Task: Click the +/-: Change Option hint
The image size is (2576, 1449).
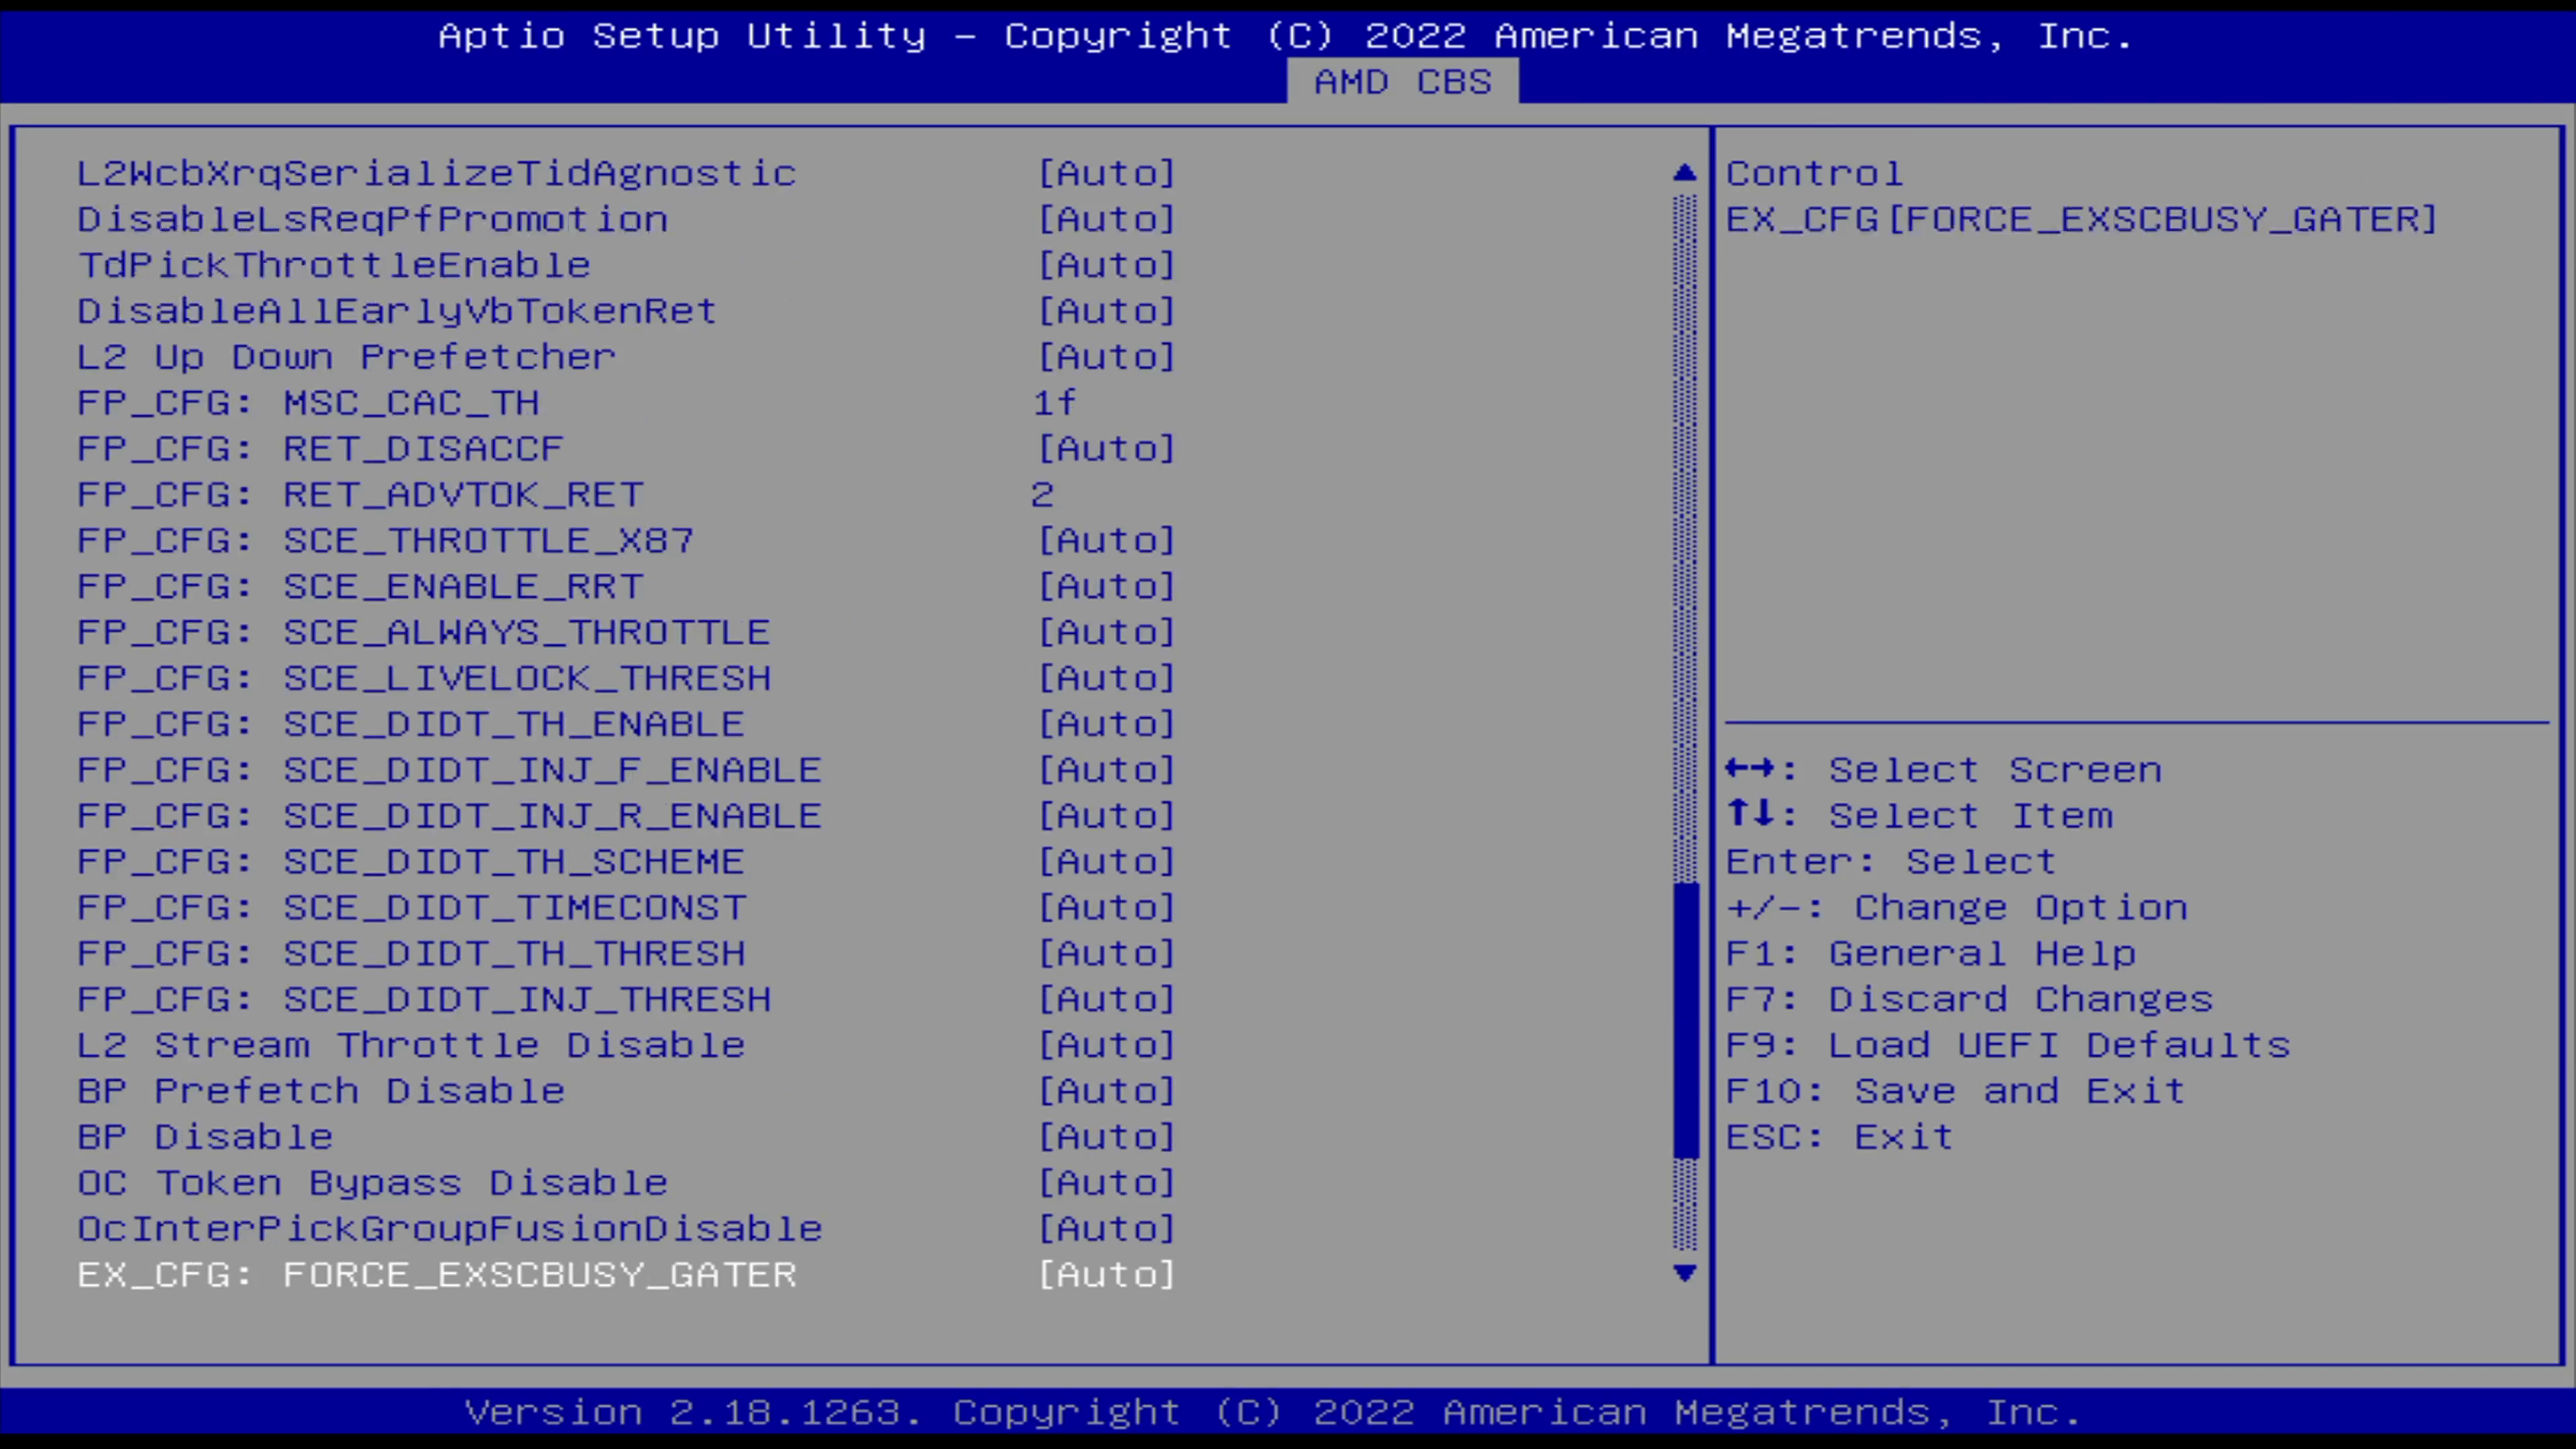Action: point(1957,908)
